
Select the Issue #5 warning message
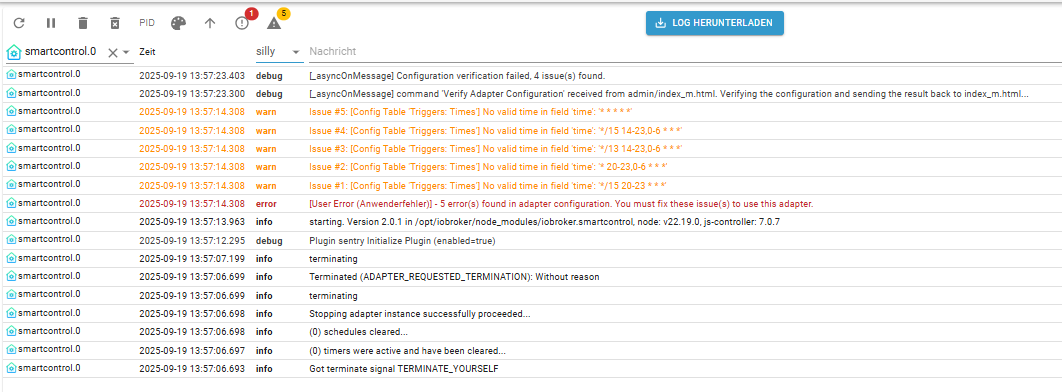point(471,111)
